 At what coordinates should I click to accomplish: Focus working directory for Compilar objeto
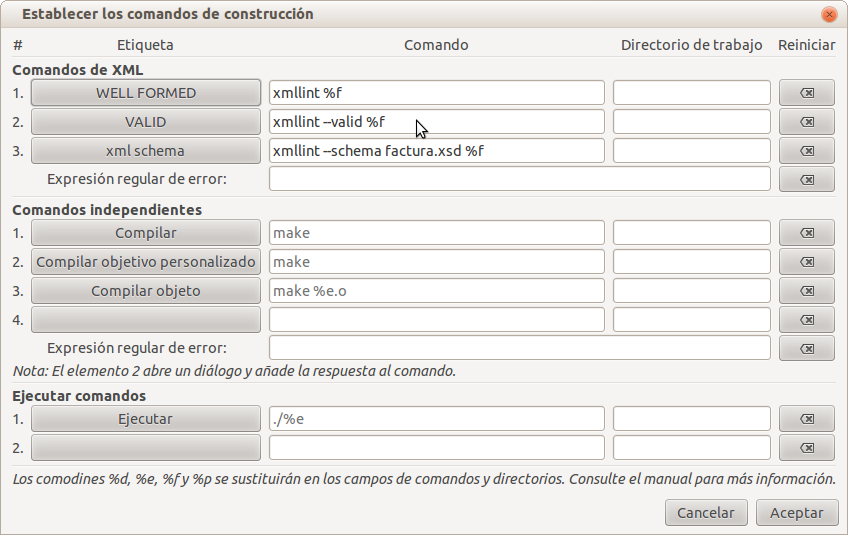tap(692, 291)
